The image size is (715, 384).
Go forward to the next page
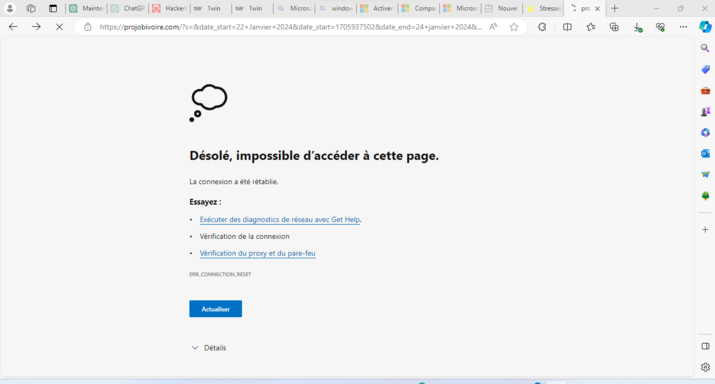click(36, 27)
